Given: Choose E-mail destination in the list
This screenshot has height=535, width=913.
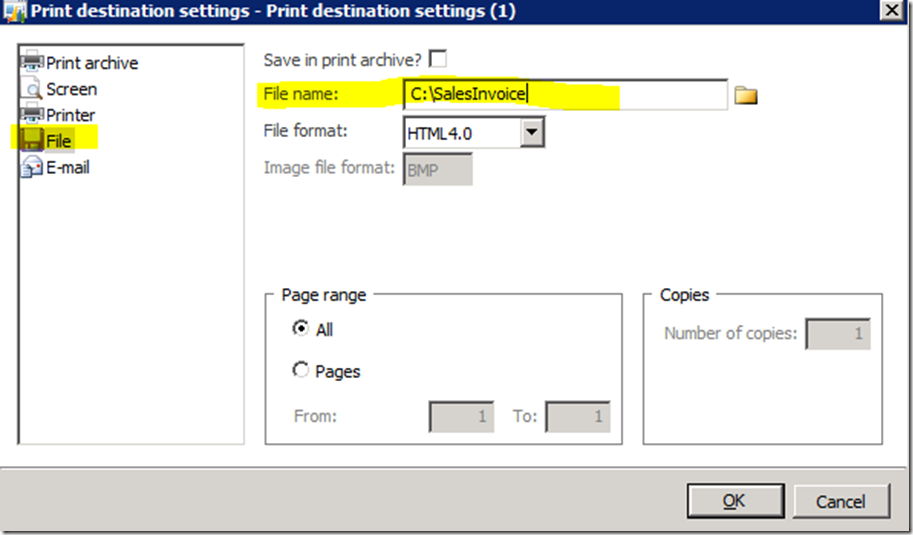Looking at the screenshot, I should pos(68,167).
